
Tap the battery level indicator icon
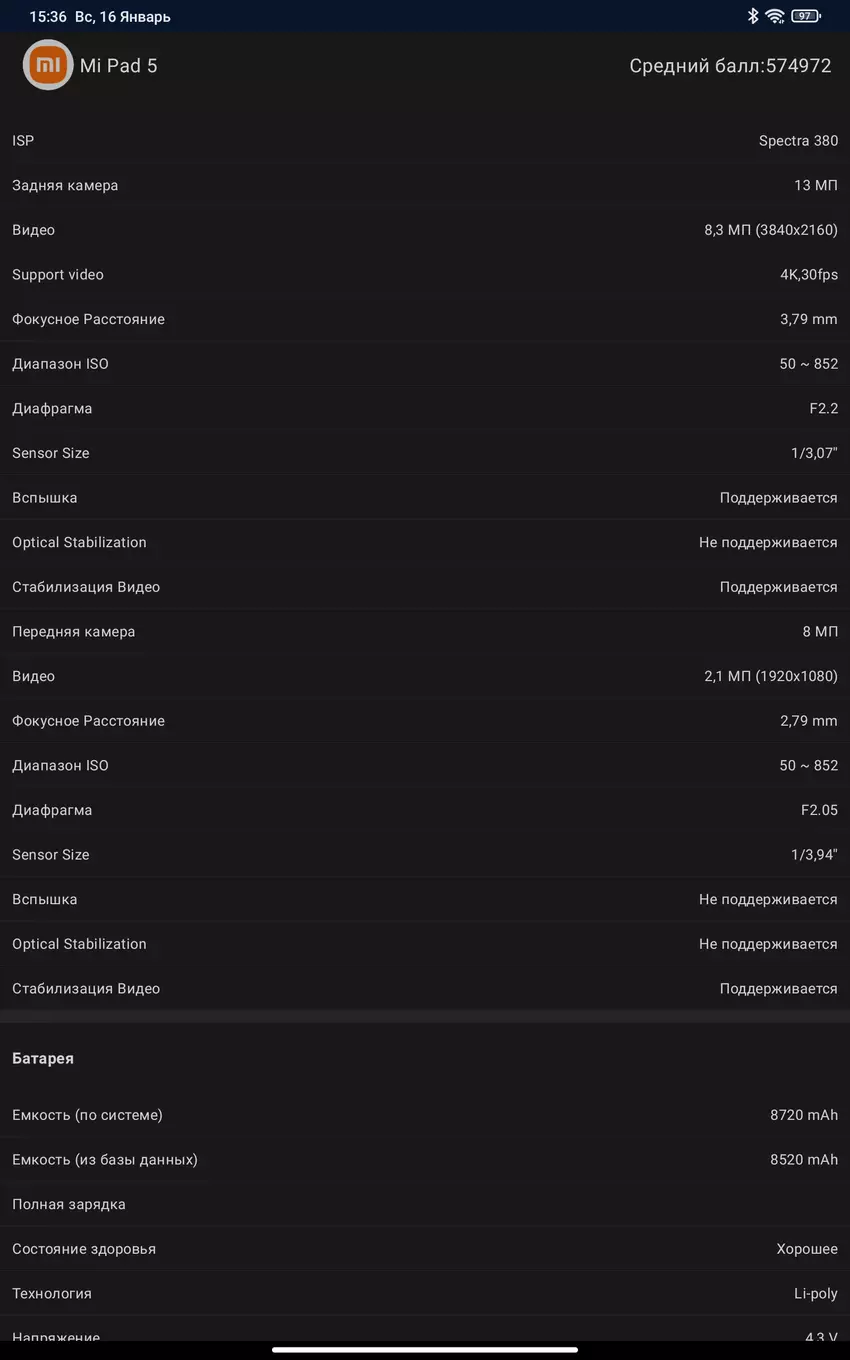tap(805, 16)
